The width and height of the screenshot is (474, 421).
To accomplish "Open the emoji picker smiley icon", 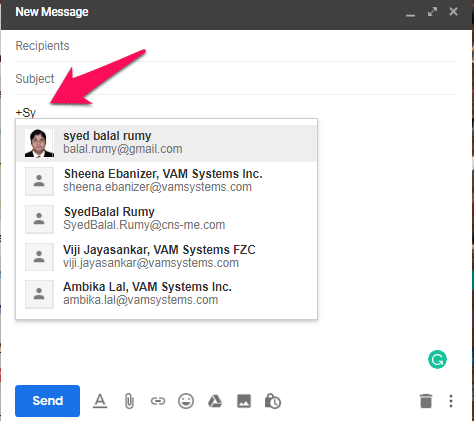I will click(x=186, y=401).
